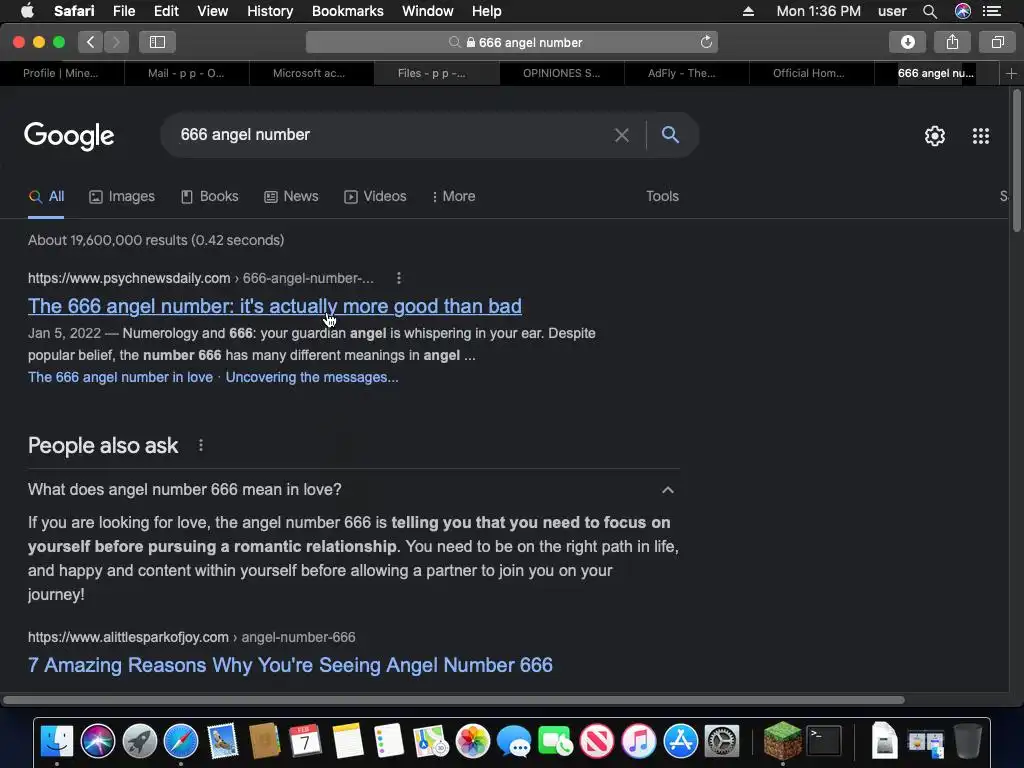Open The 666 angel number result link

[x=275, y=306]
